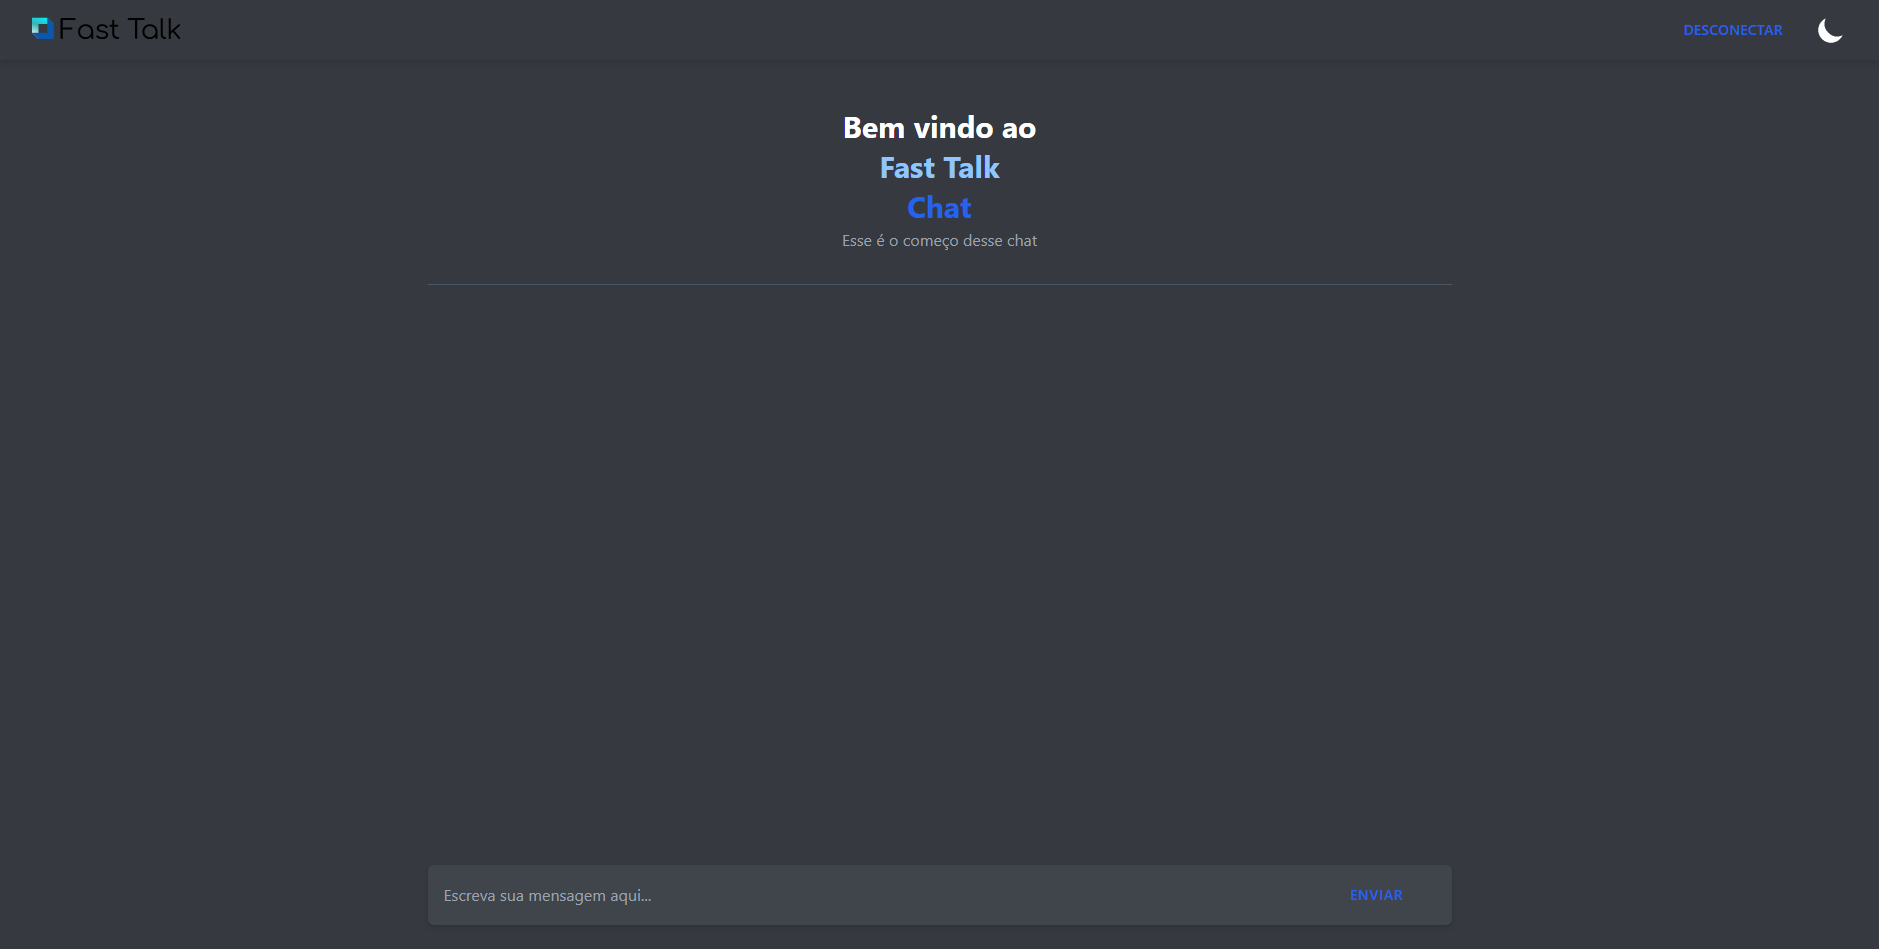Image resolution: width=1879 pixels, height=949 pixels.
Task: Click the blue Fast Talk welcome heading
Action: click(x=939, y=168)
